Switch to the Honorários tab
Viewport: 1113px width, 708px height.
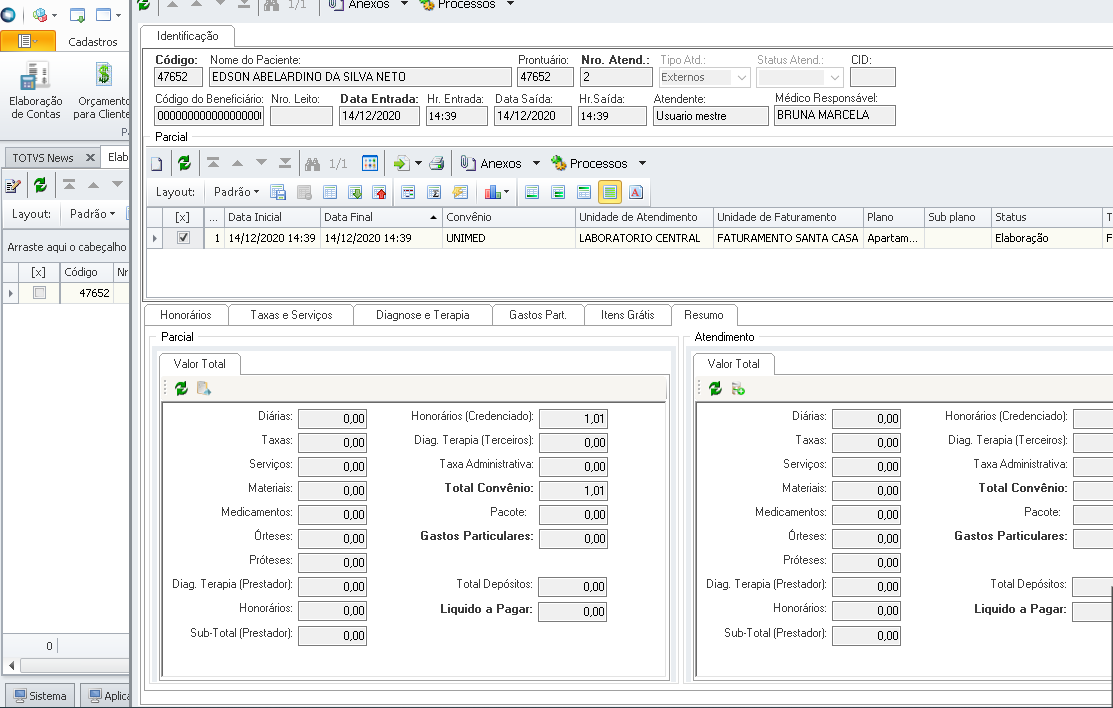(x=186, y=315)
